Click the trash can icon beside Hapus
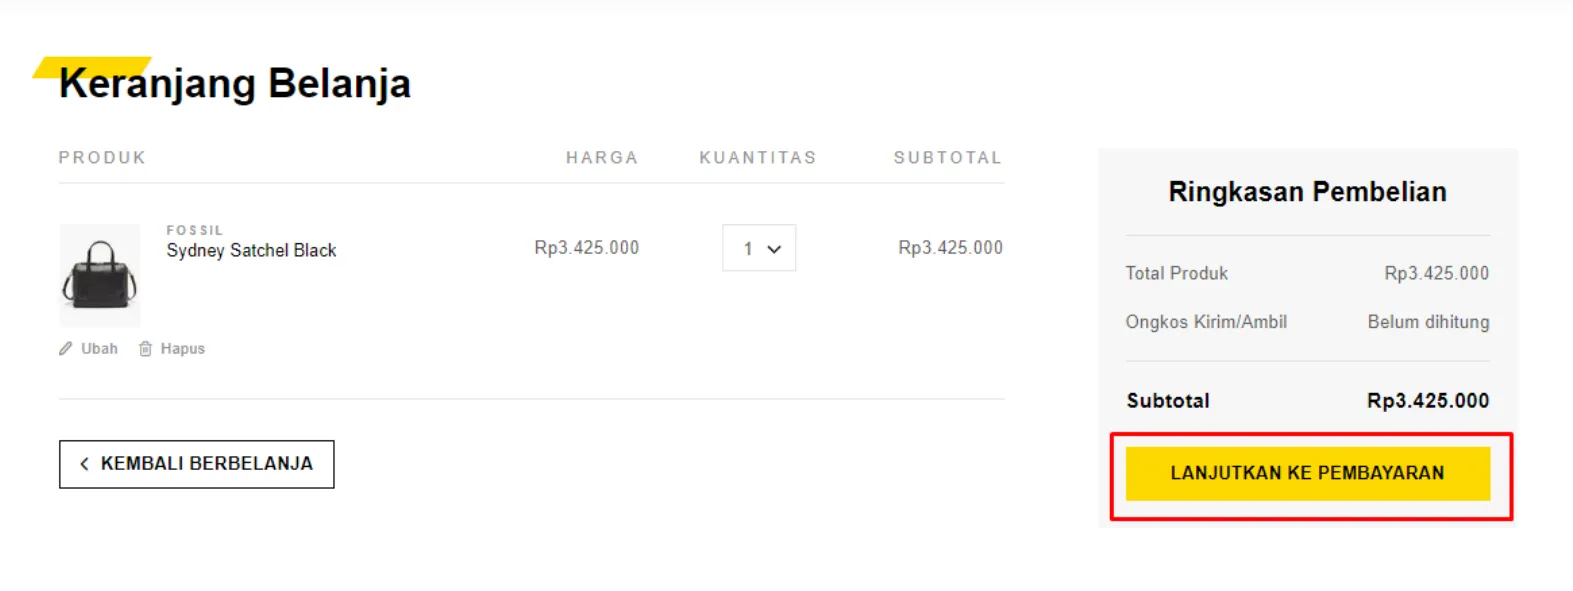Image resolution: width=1573 pixels, height=591 pixels. pos(145,349)
